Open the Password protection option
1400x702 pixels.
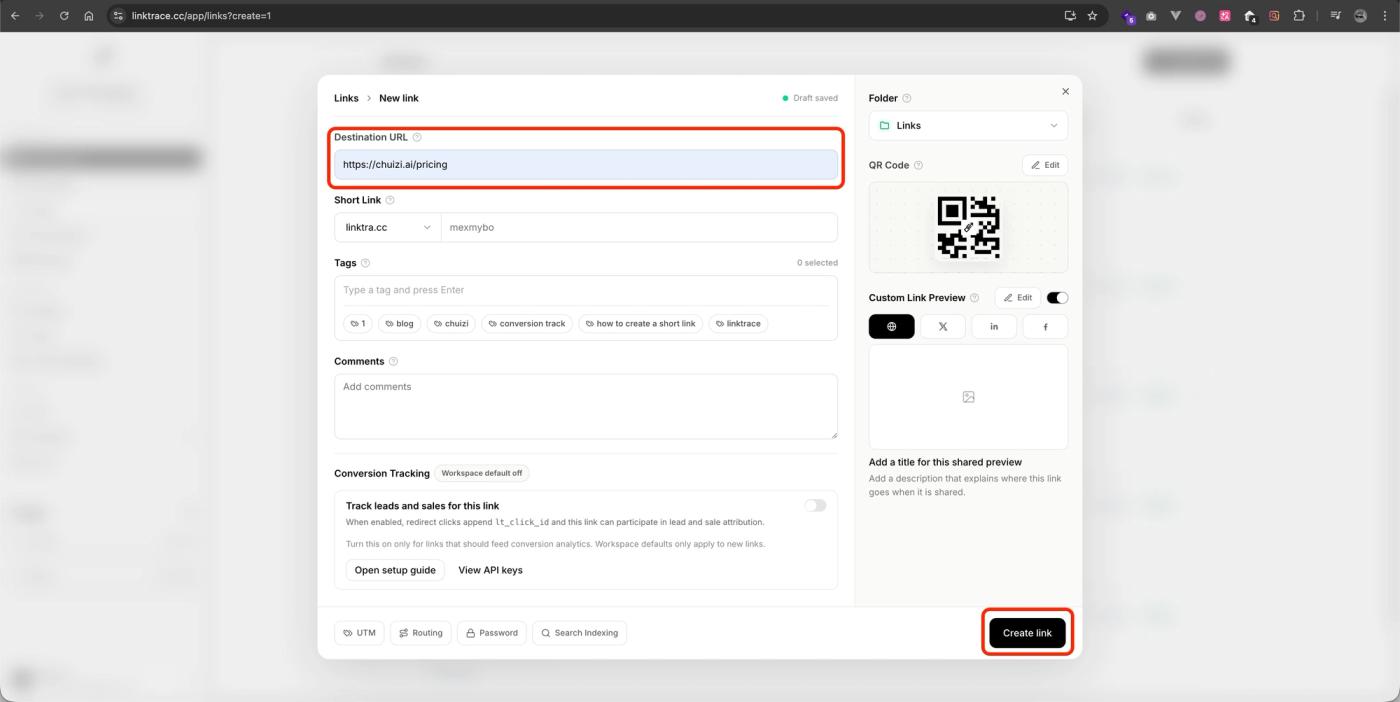click(491, 632)
